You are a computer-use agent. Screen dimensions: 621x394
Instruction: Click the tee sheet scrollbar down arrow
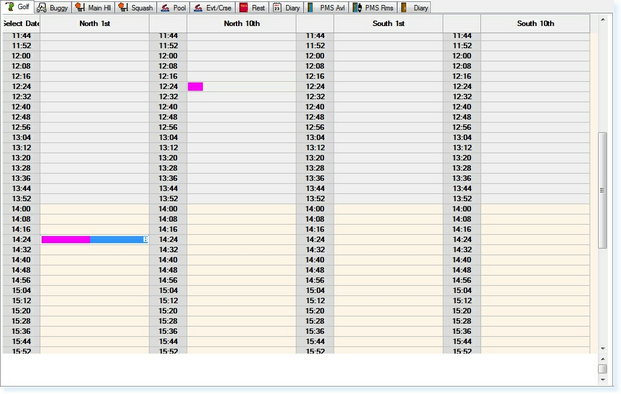pyautogui.click(x=602, y=348)
